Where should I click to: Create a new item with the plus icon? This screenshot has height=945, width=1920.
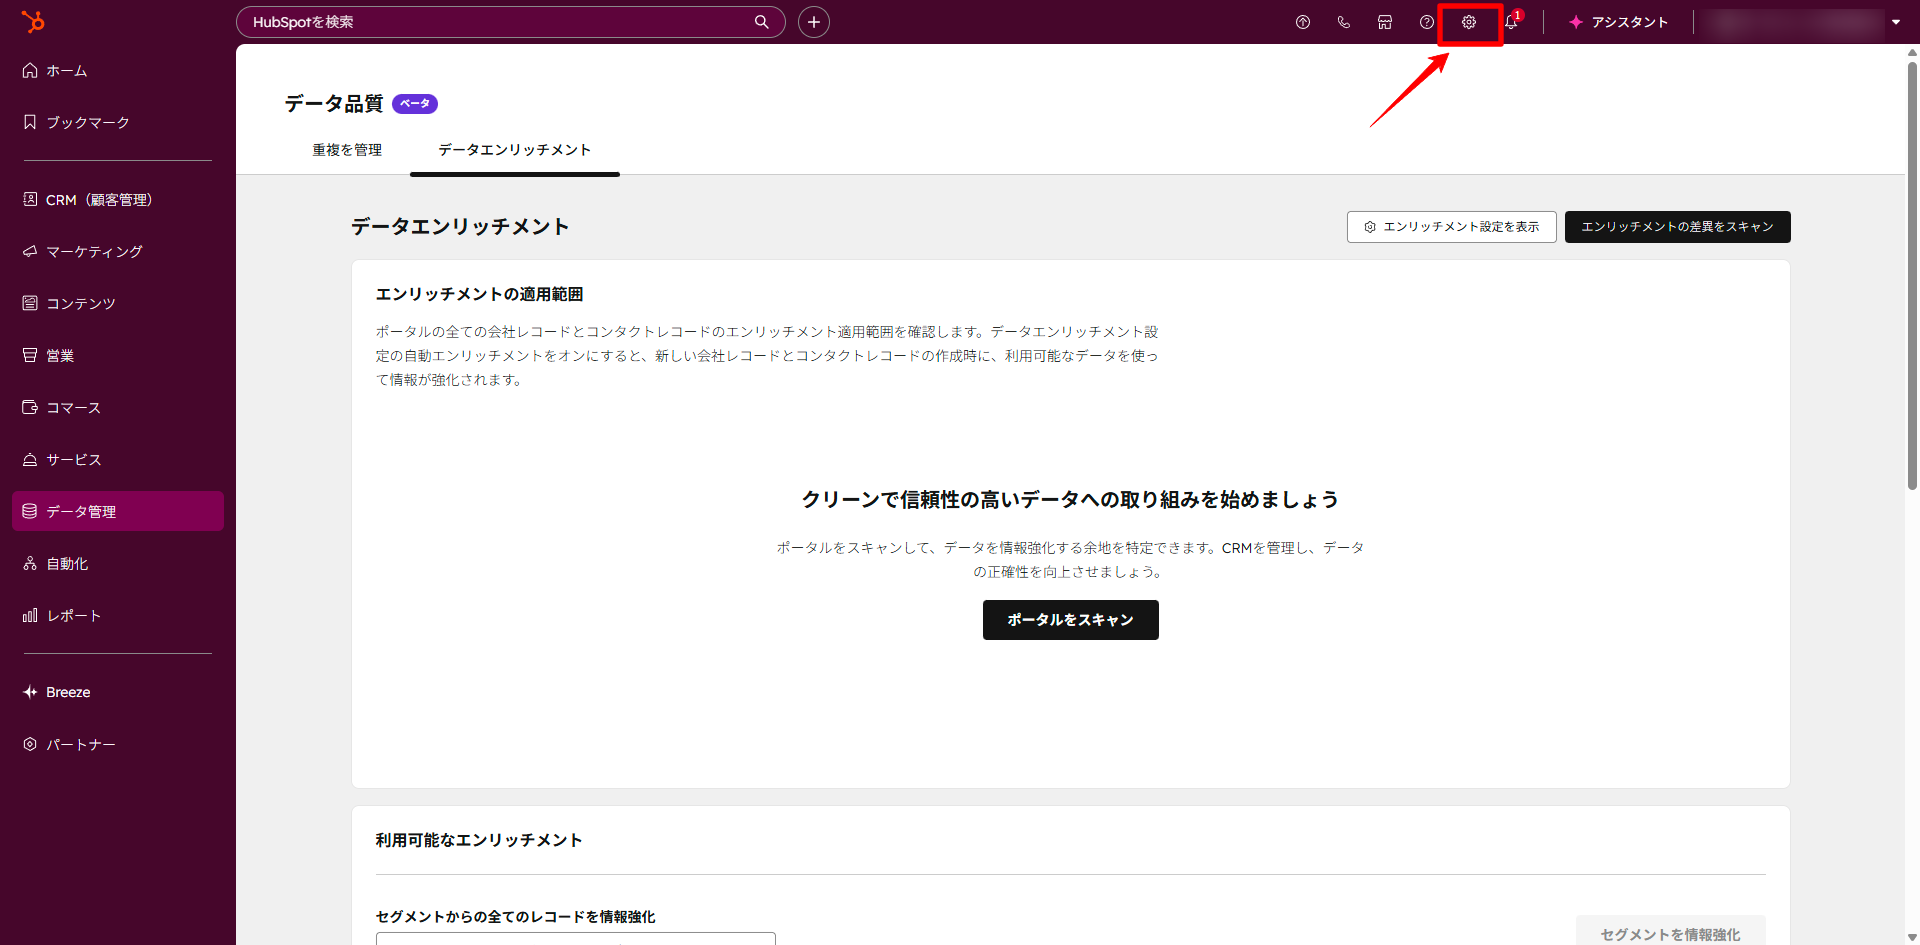[x=813, y=21]
